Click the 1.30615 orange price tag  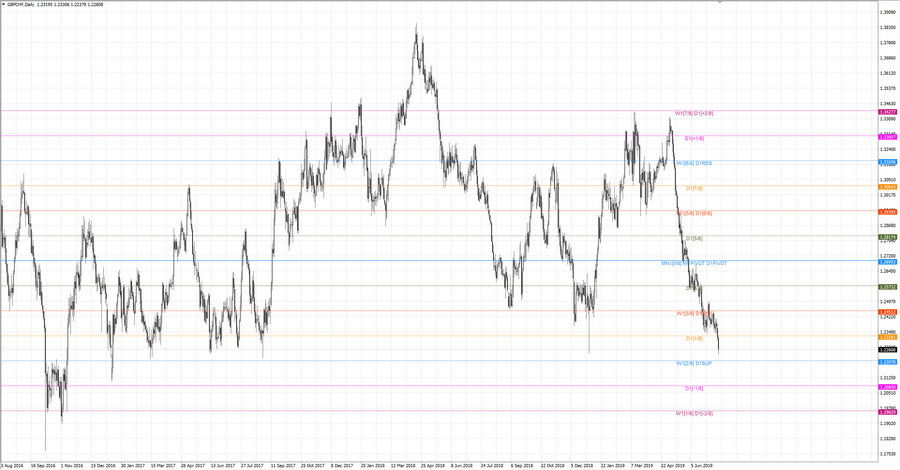click(888, 187)
